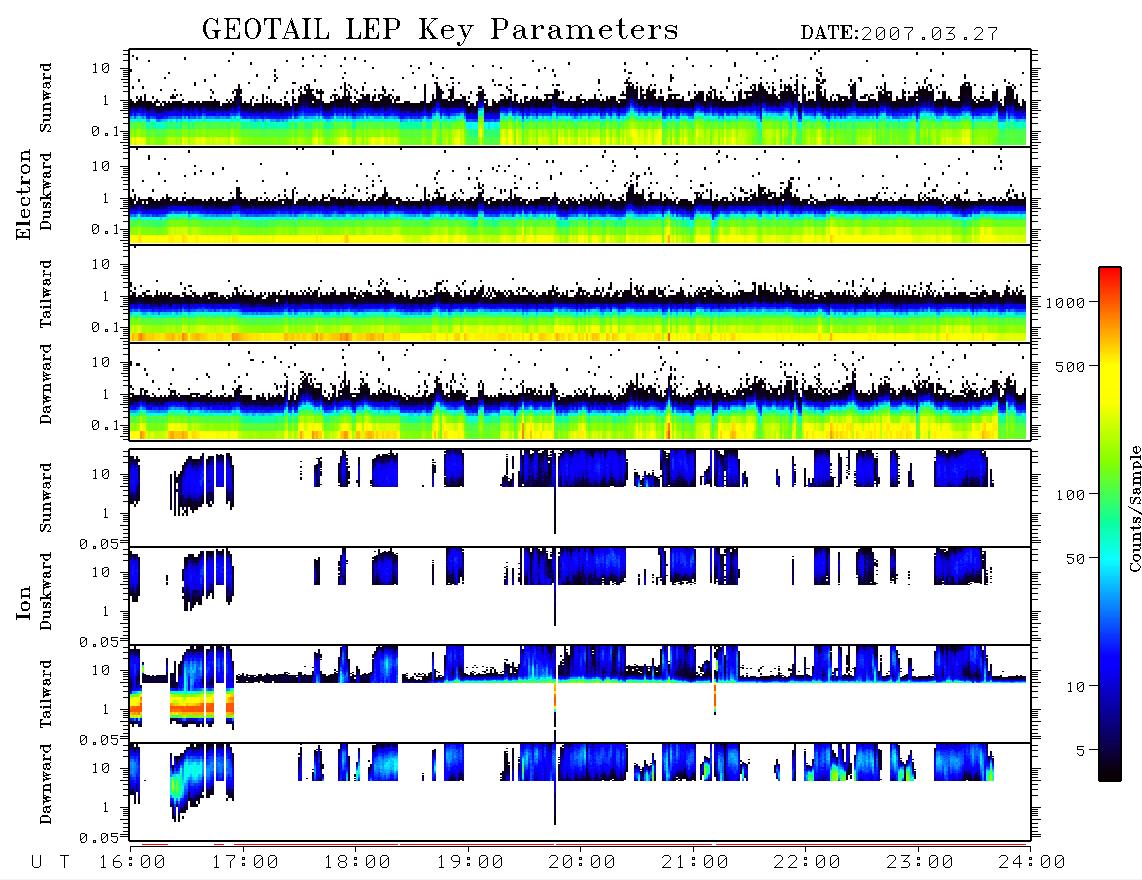The width and height of the screenshot is (1142, 880).
Task: Select the Electron "Sunward" panel label
Action: [46, 98]
